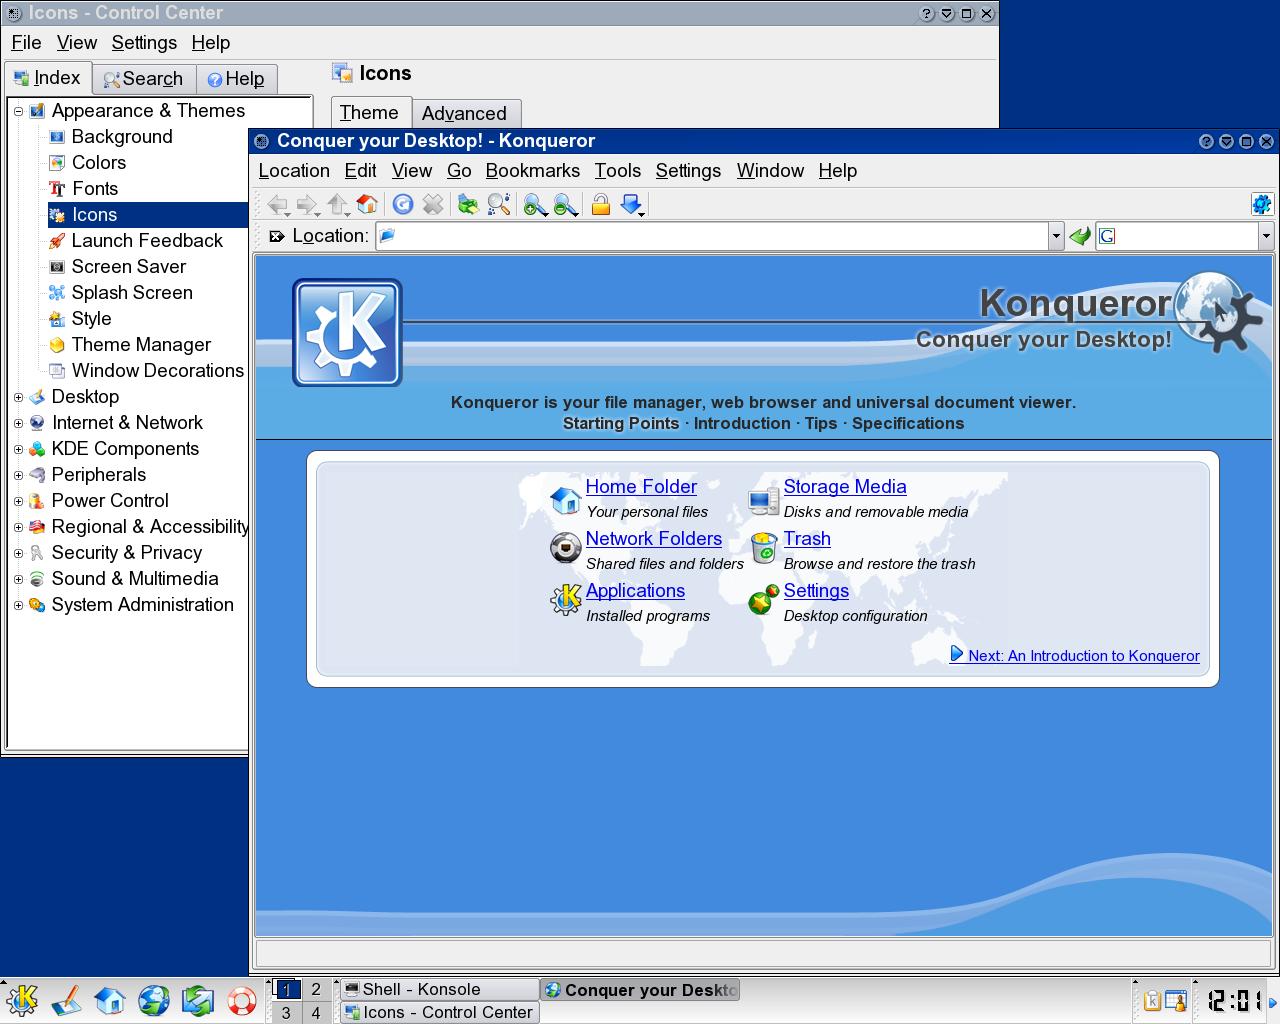Open the Home folder panel launcher
This screenshot has height=1024, width=1280.
[x=109, y=1000]
